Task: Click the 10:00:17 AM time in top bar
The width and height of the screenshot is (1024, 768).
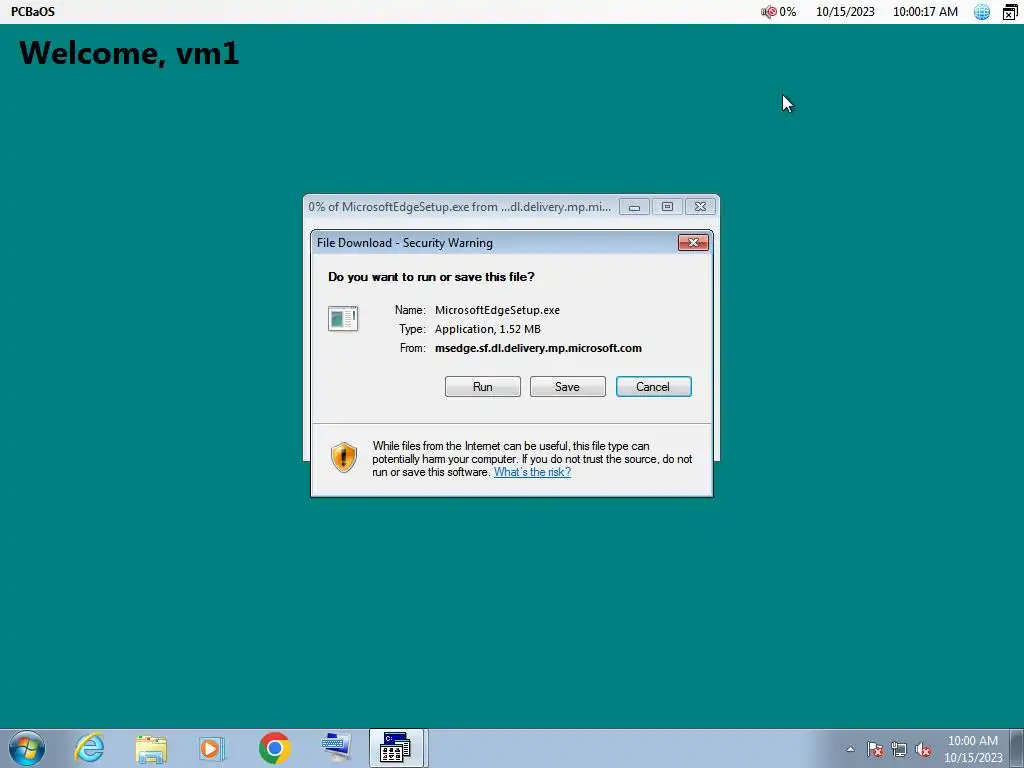Action: [925, 12]
